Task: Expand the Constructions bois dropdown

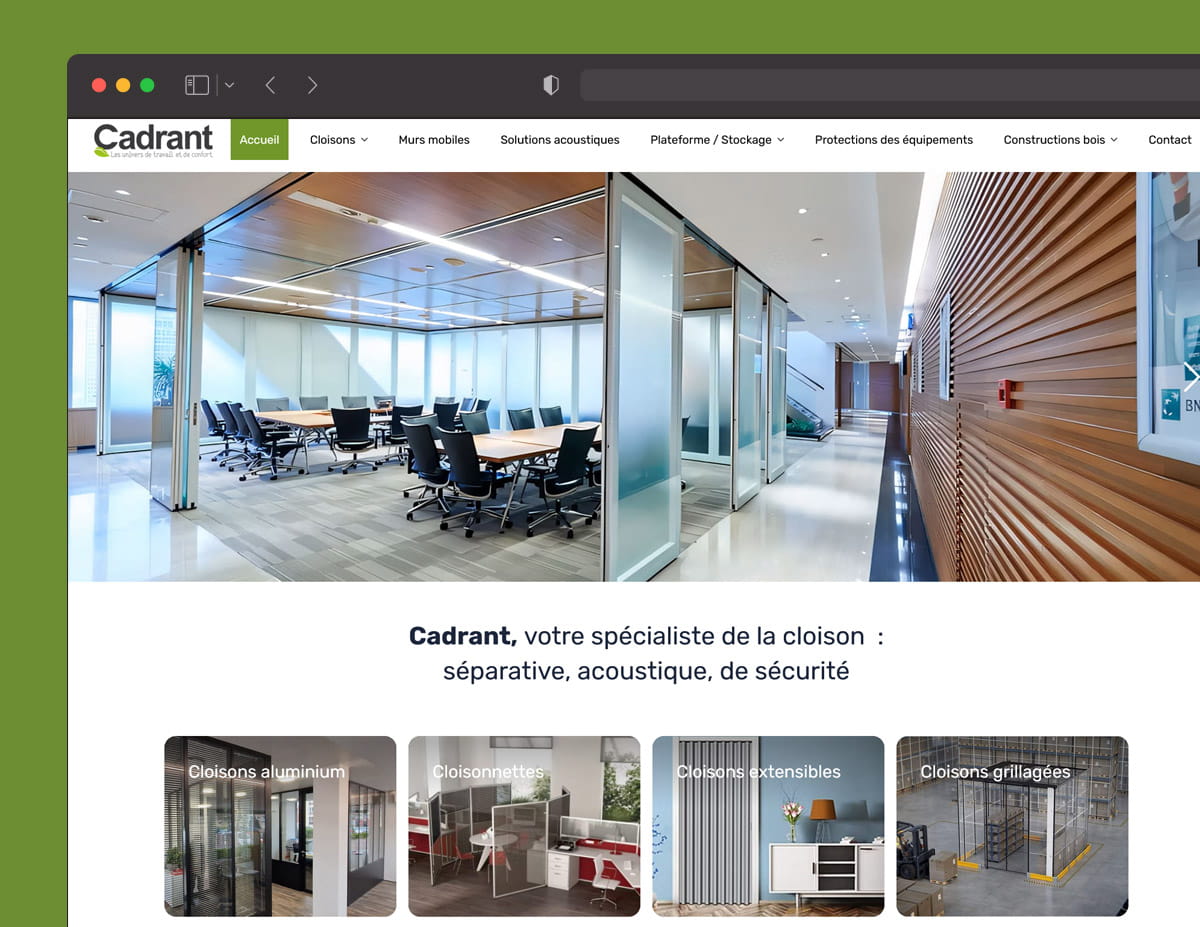Action: pyautogui.click(x=1060, y=140)
